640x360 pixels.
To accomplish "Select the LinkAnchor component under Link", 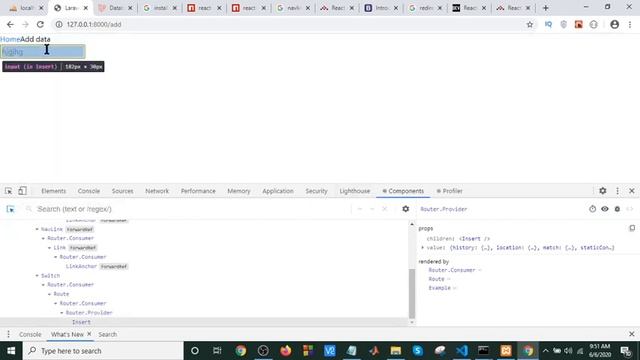I will click(x=81, y=266).
